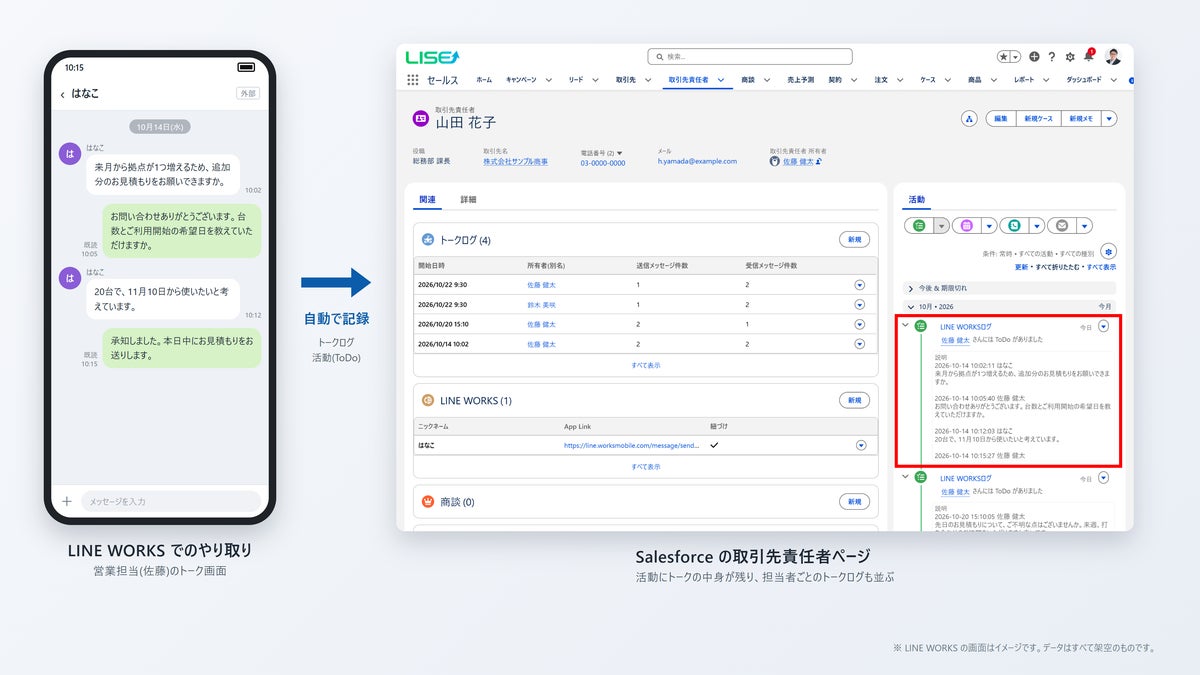Screen dimensions: 1200x675
Task: Click 鈴木 美咲 owner link
Action: 541,304
